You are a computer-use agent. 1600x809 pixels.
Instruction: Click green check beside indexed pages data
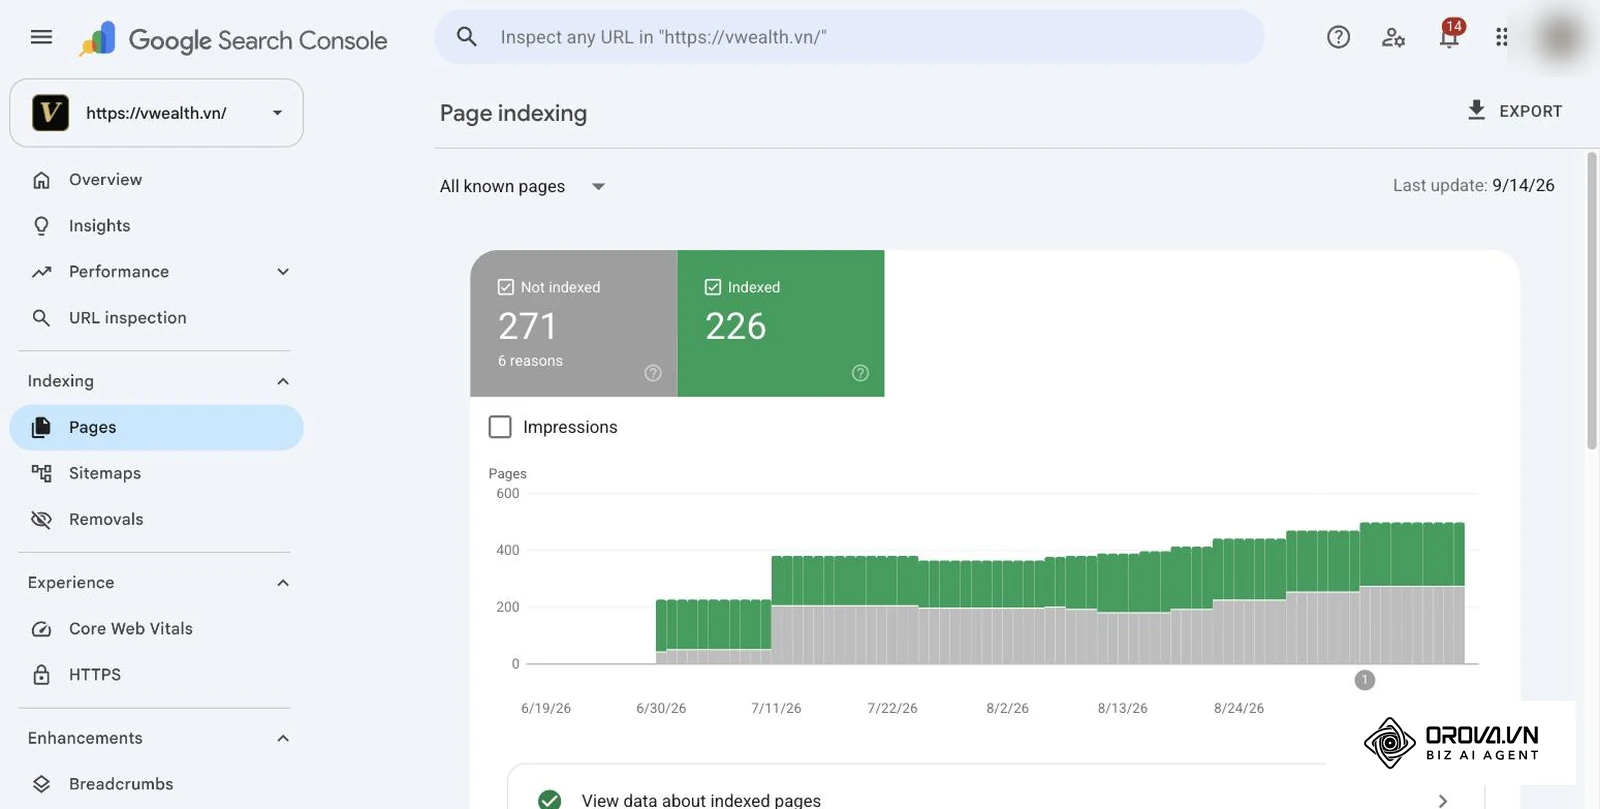[549, 800]
